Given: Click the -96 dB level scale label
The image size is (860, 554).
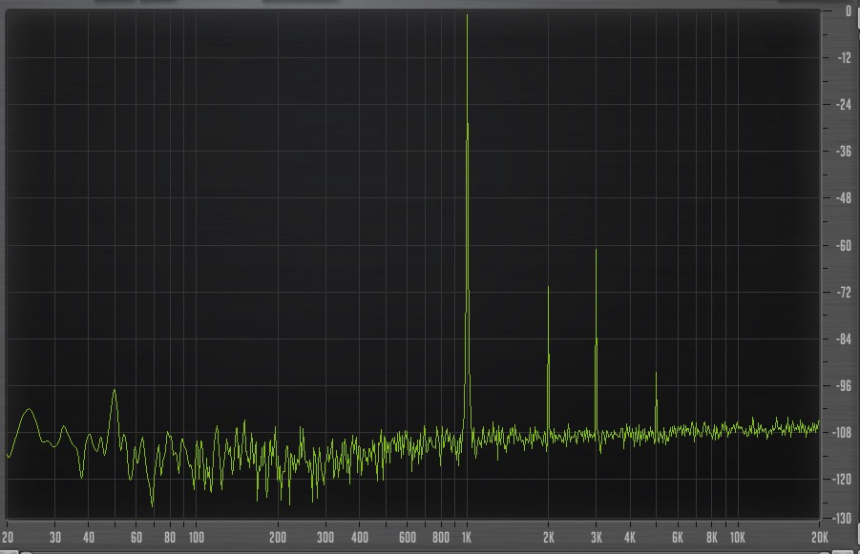Looking at the screenshot, I should [843, 386].
